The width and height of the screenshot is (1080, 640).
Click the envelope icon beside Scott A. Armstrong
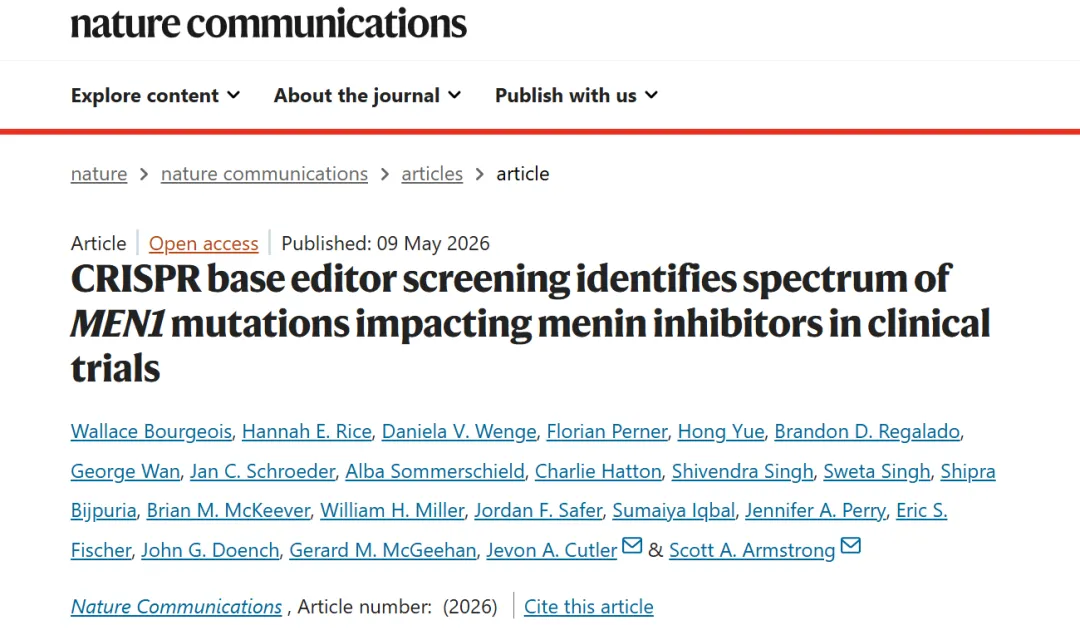[x=851, y=546]
